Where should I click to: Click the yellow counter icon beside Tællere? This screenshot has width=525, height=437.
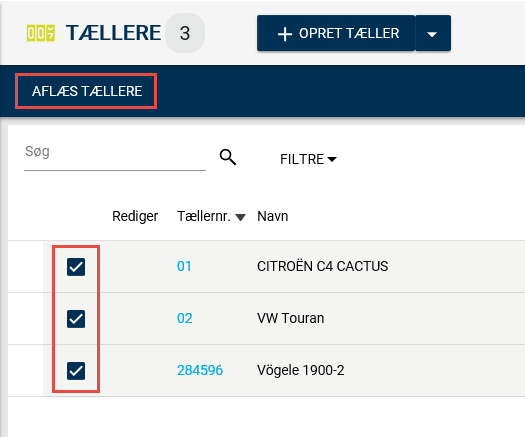[x=41, y=33]
